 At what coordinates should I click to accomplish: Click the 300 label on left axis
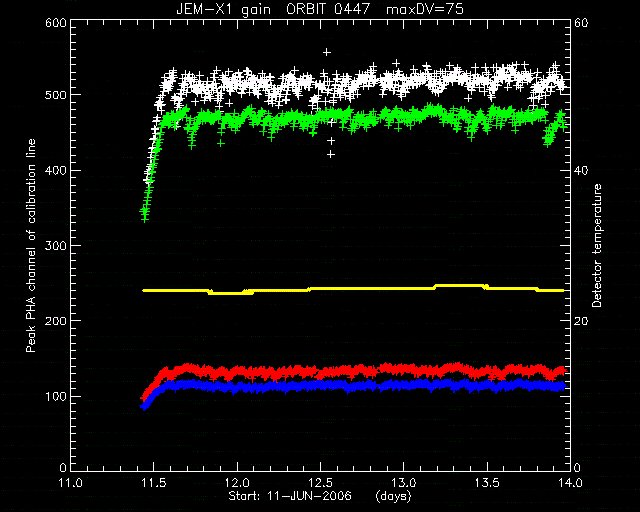click(56, 245)
